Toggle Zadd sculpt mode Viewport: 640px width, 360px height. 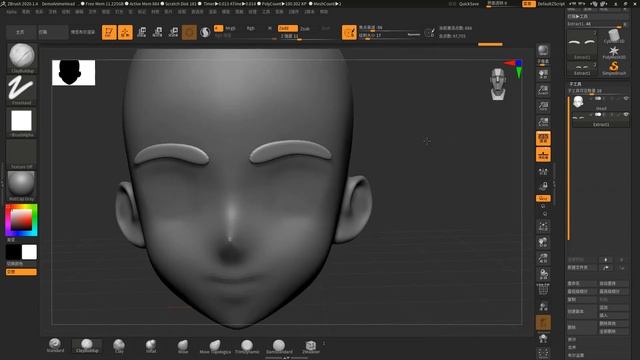click(288, 28)
